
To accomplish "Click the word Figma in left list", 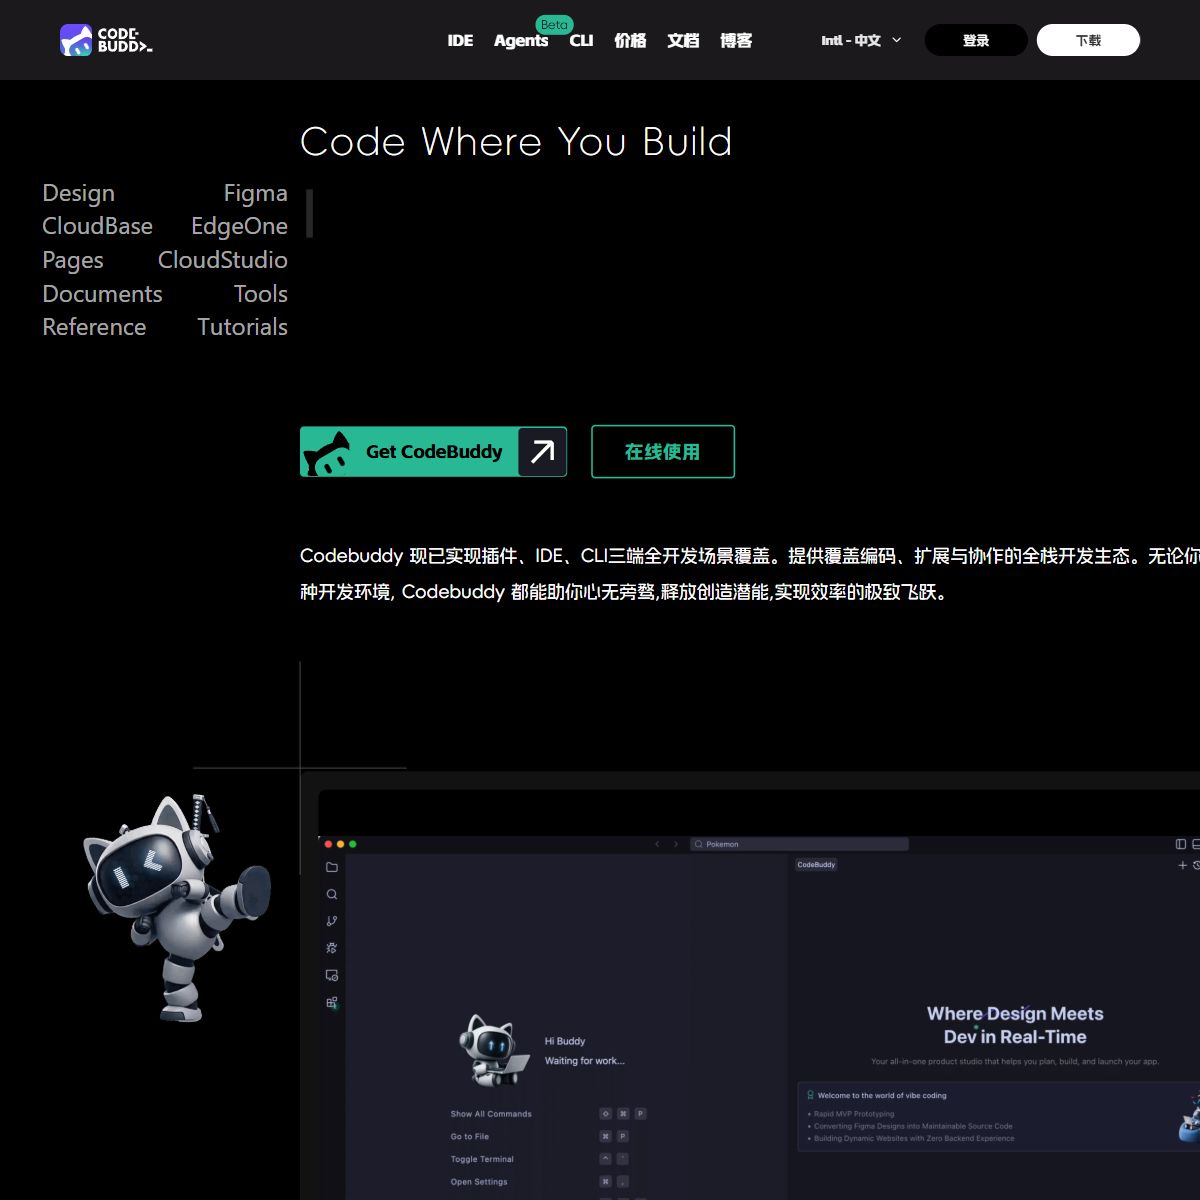I will [x=256, y=193].
